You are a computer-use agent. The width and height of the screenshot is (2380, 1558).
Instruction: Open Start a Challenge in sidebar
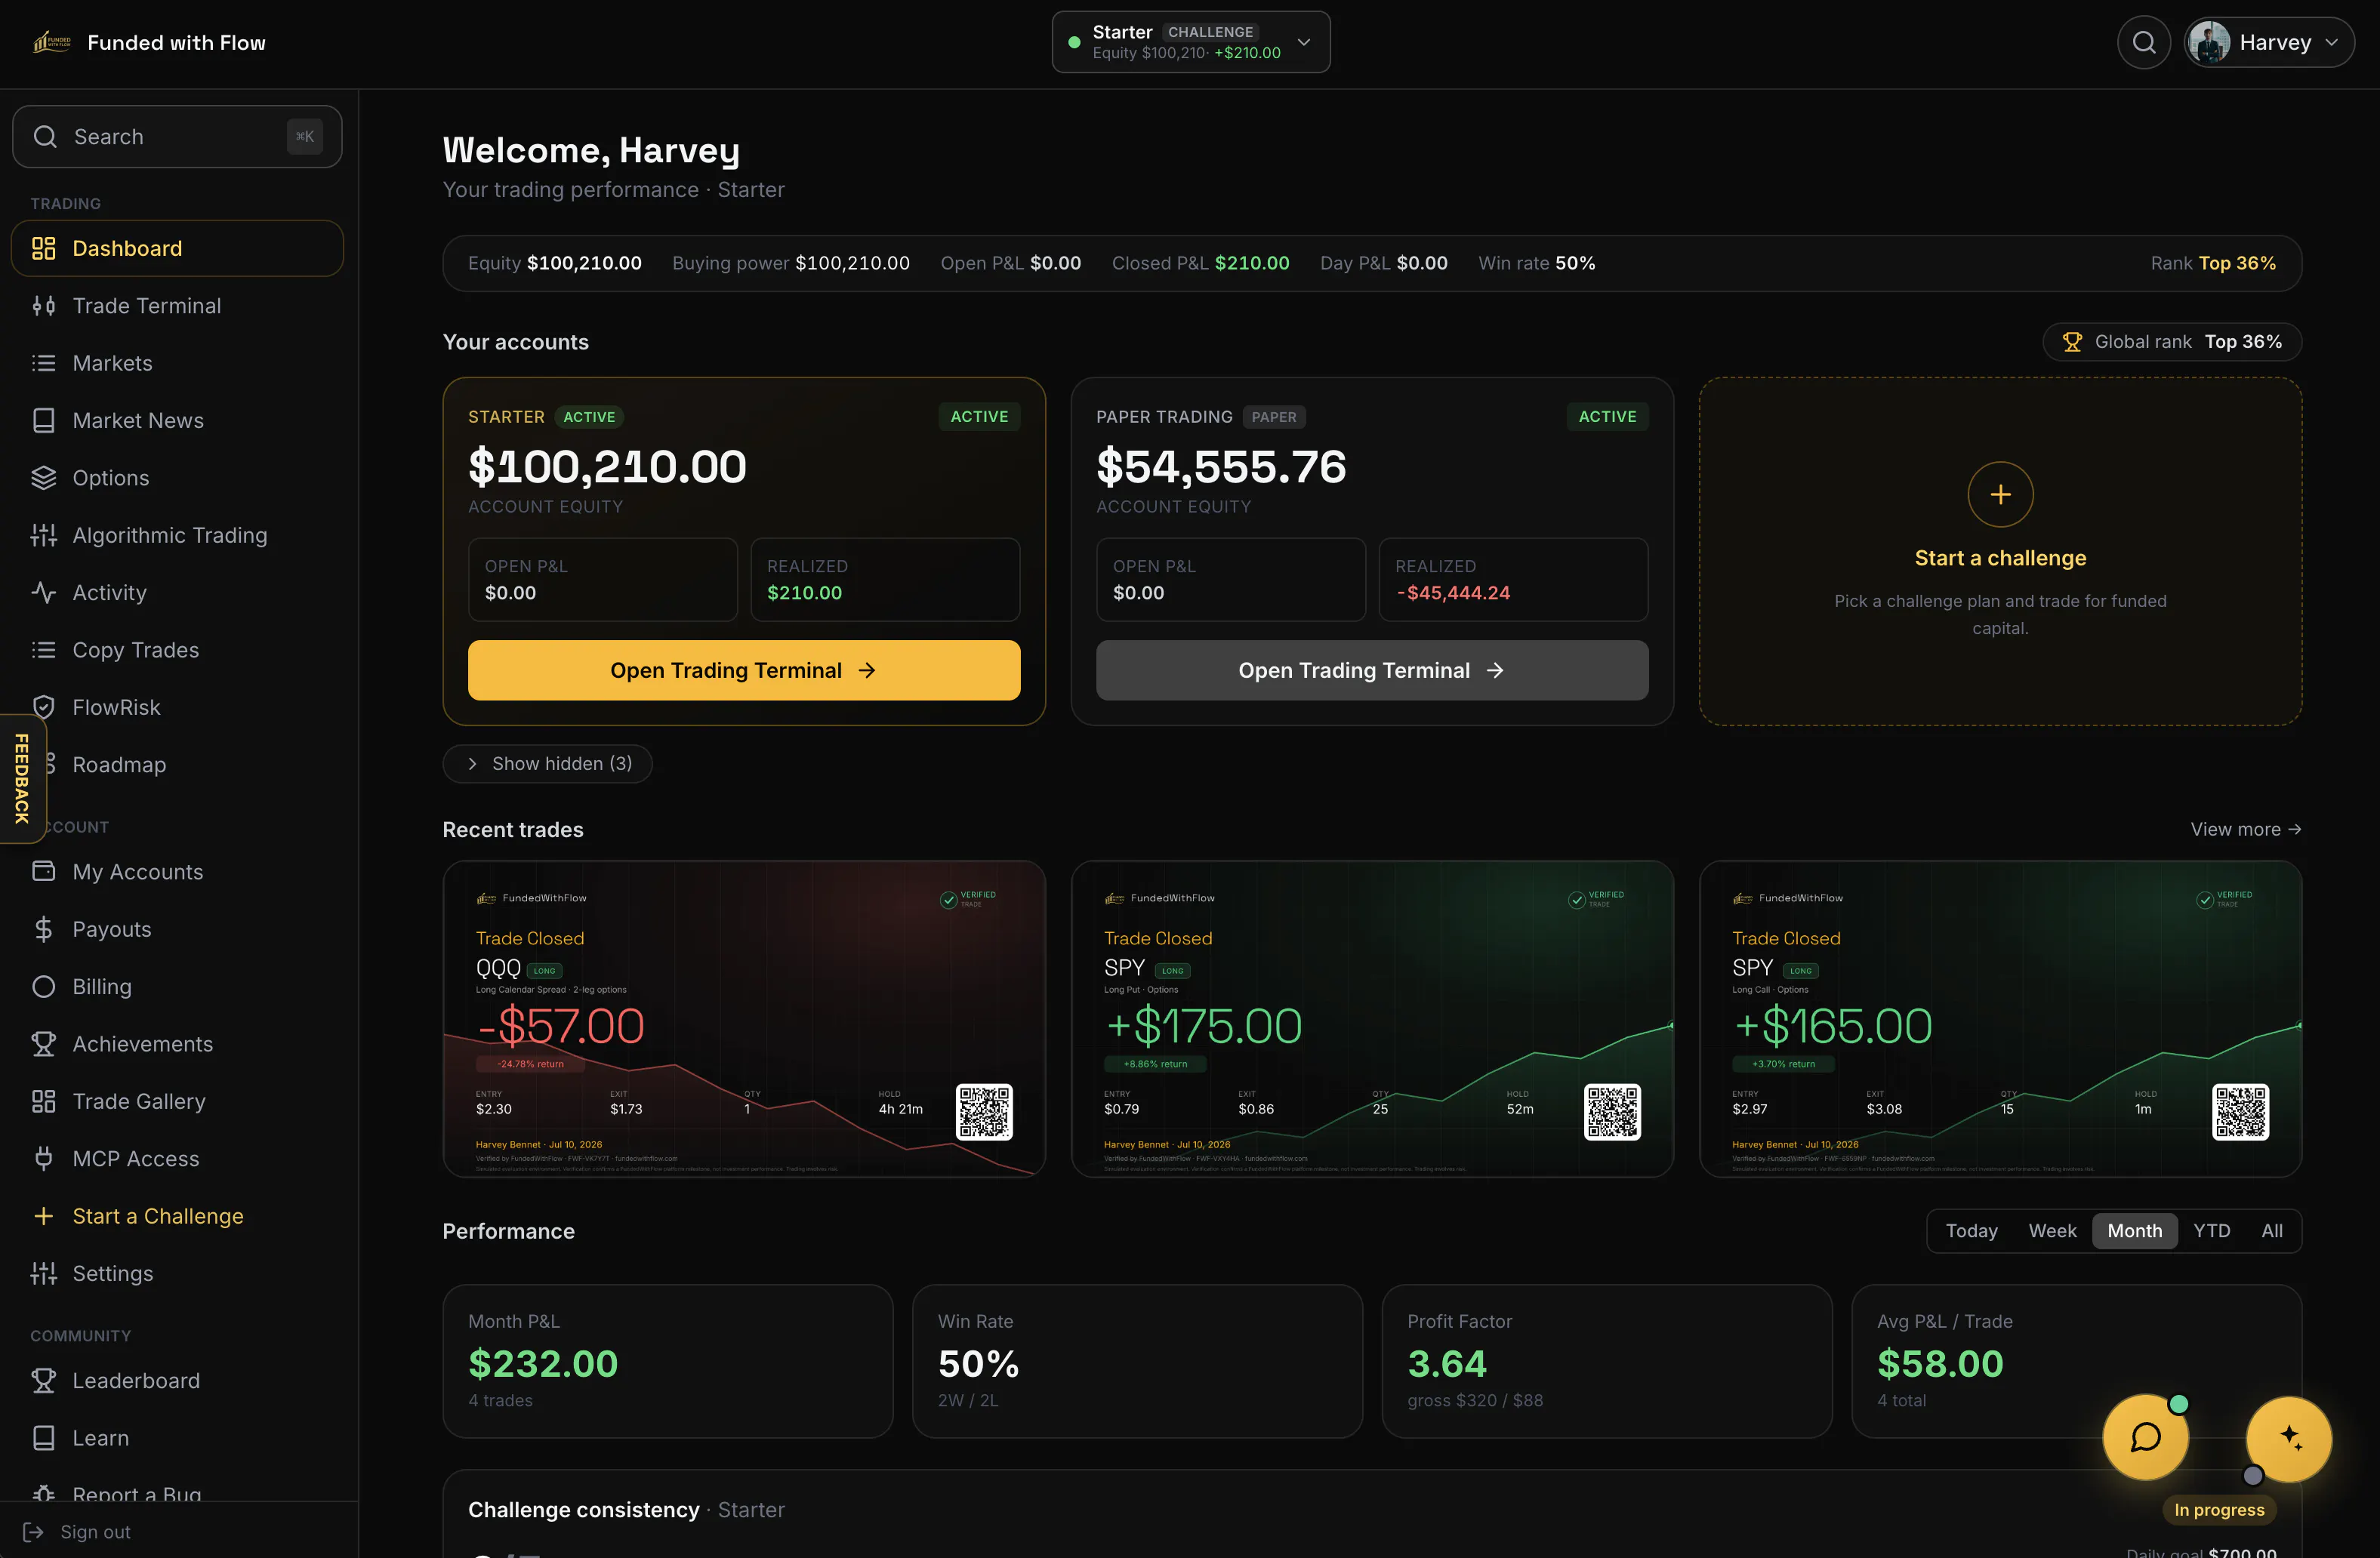[178, 1216]
